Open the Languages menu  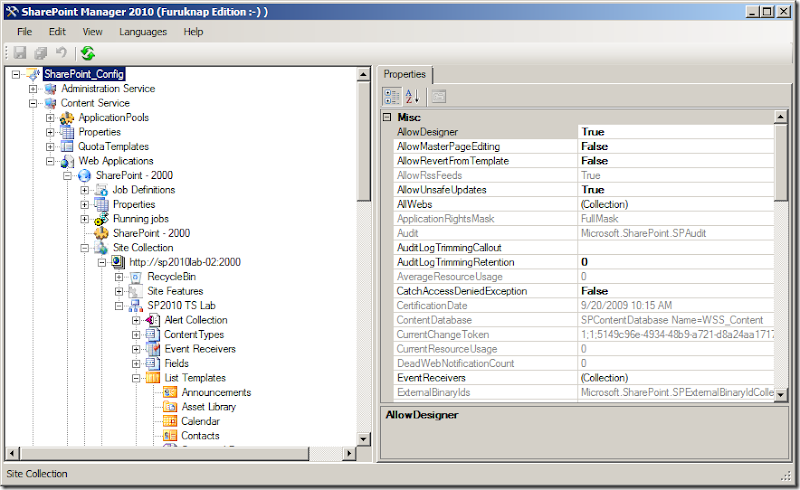[x=143, y=32]
